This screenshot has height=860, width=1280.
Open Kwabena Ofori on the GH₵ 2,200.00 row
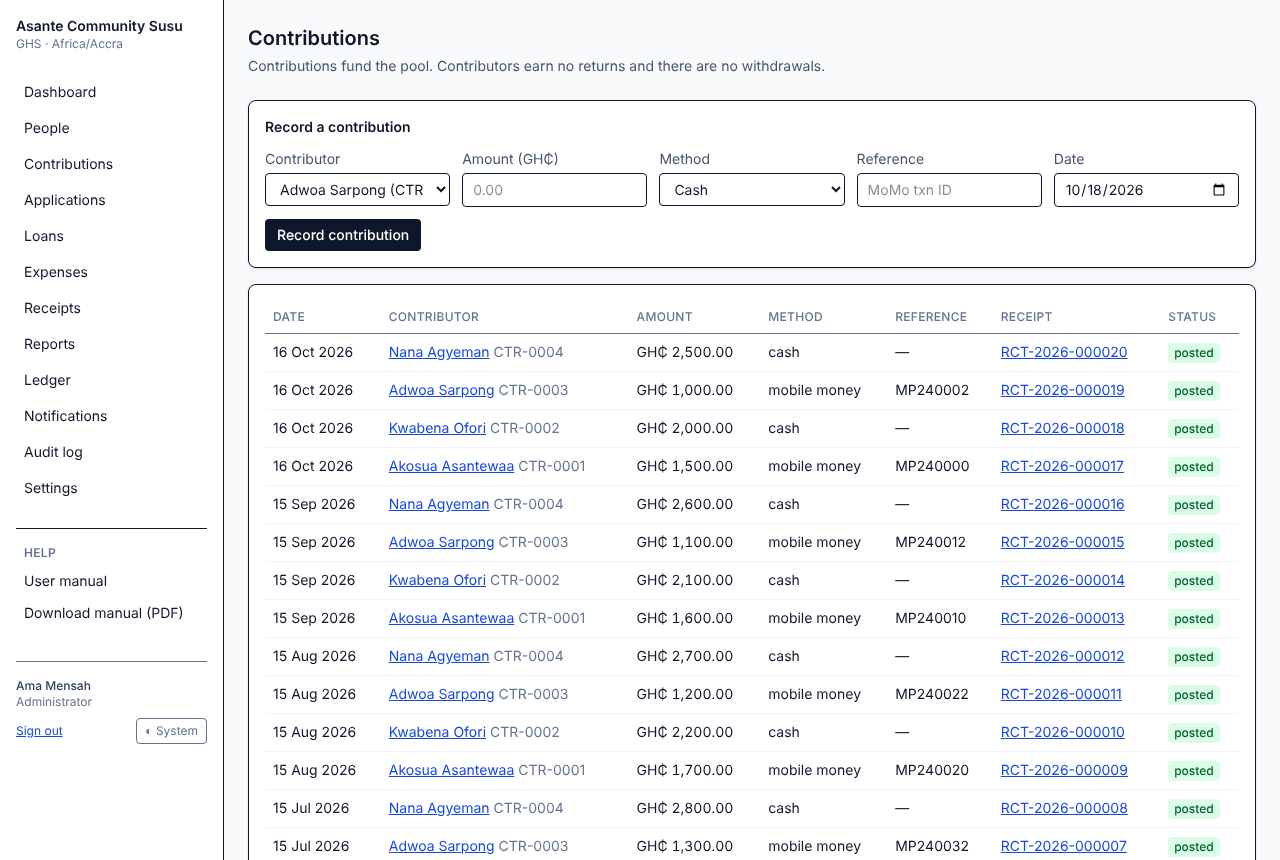pyautogui.click(x=437, y=732)
